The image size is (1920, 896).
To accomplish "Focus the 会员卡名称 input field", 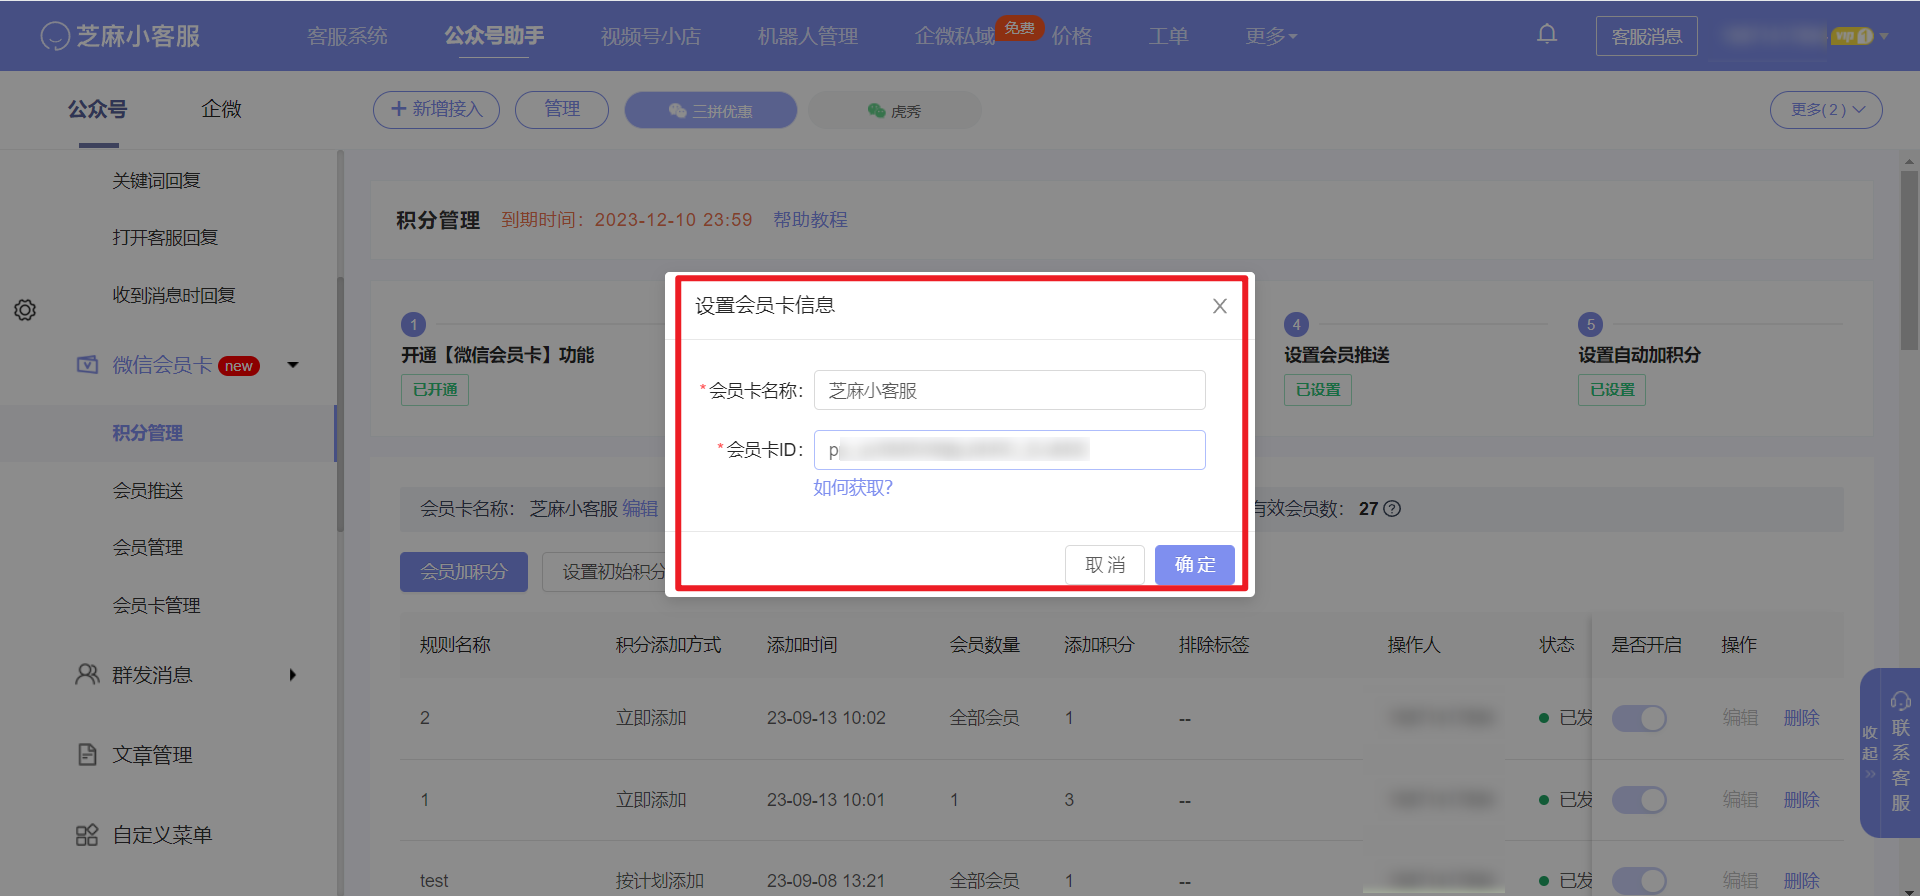I will click(x=1010, y=390).
